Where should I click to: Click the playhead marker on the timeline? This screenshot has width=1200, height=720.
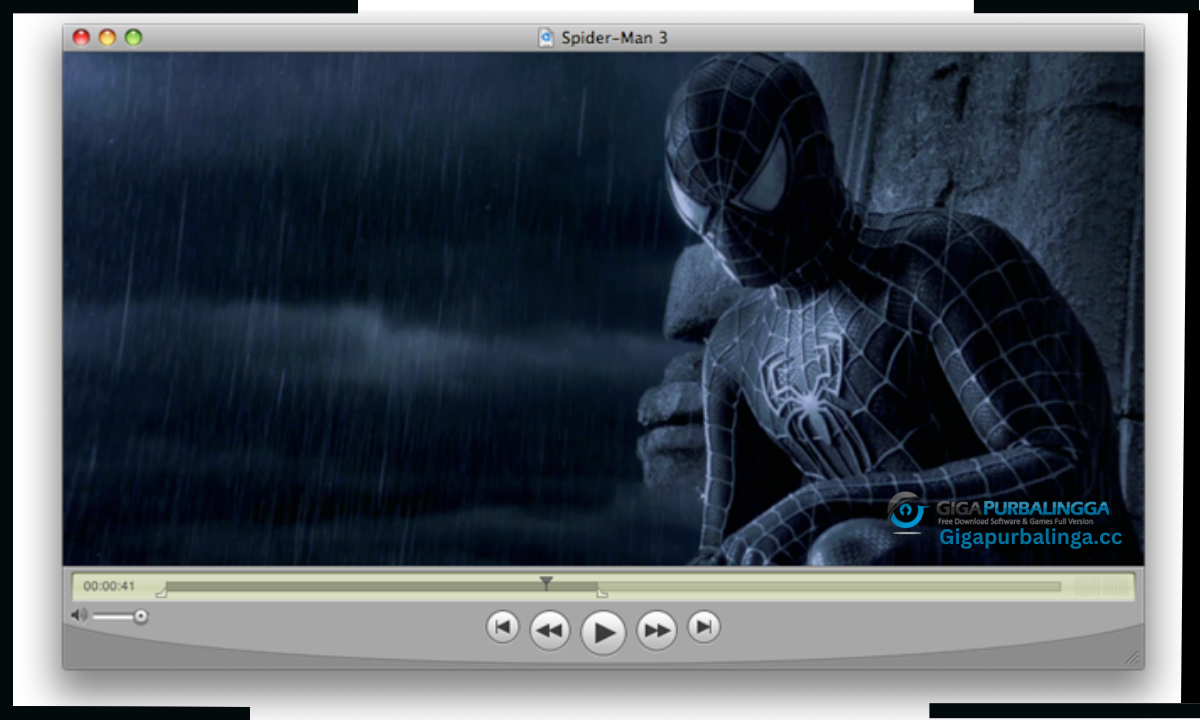[546, 582]
